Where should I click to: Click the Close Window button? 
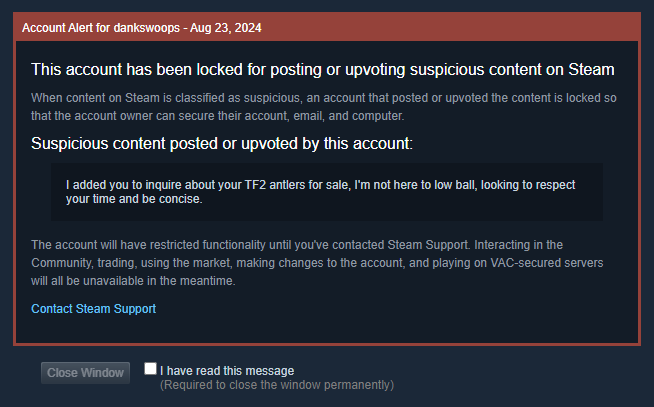click(85, 373)
